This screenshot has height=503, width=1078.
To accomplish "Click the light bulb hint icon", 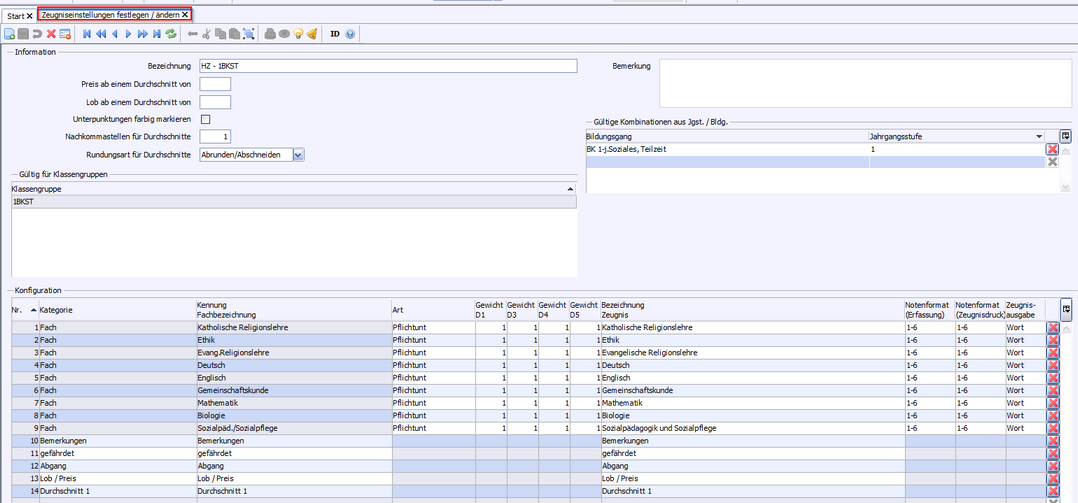I will [298, 34].
